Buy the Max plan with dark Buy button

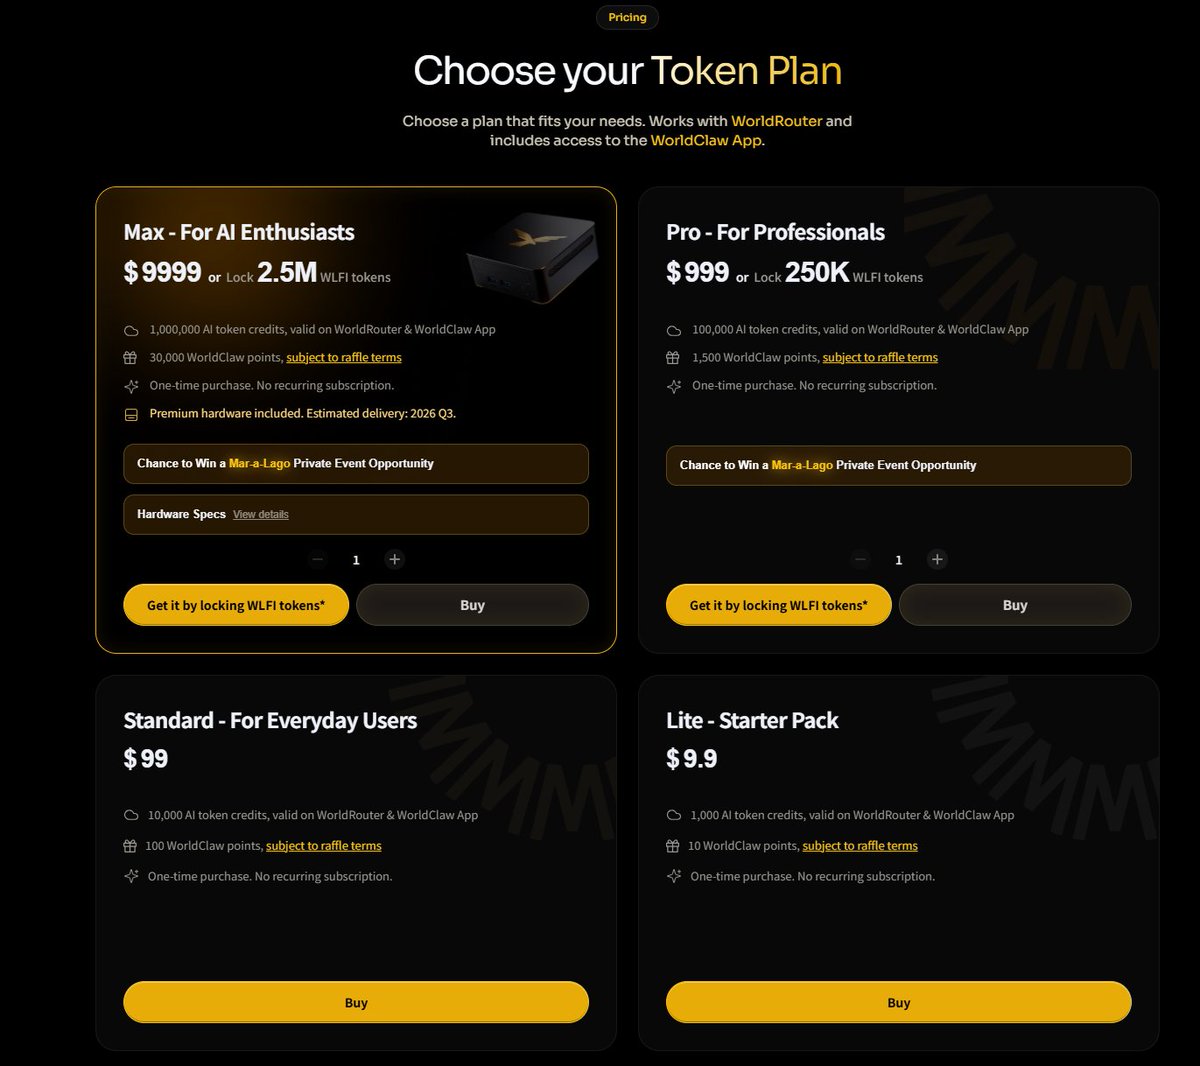point(472,605)
